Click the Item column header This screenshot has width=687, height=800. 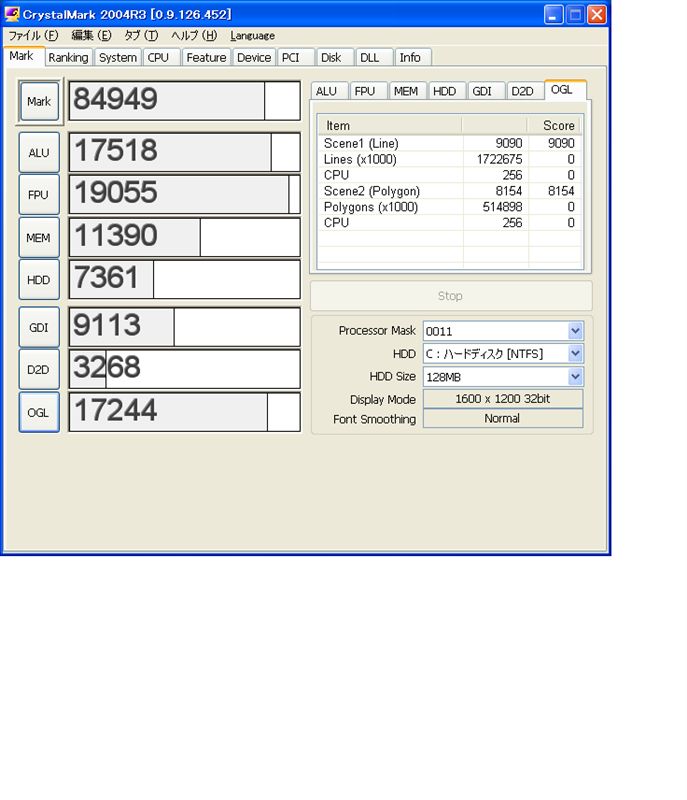pos(390,126)
